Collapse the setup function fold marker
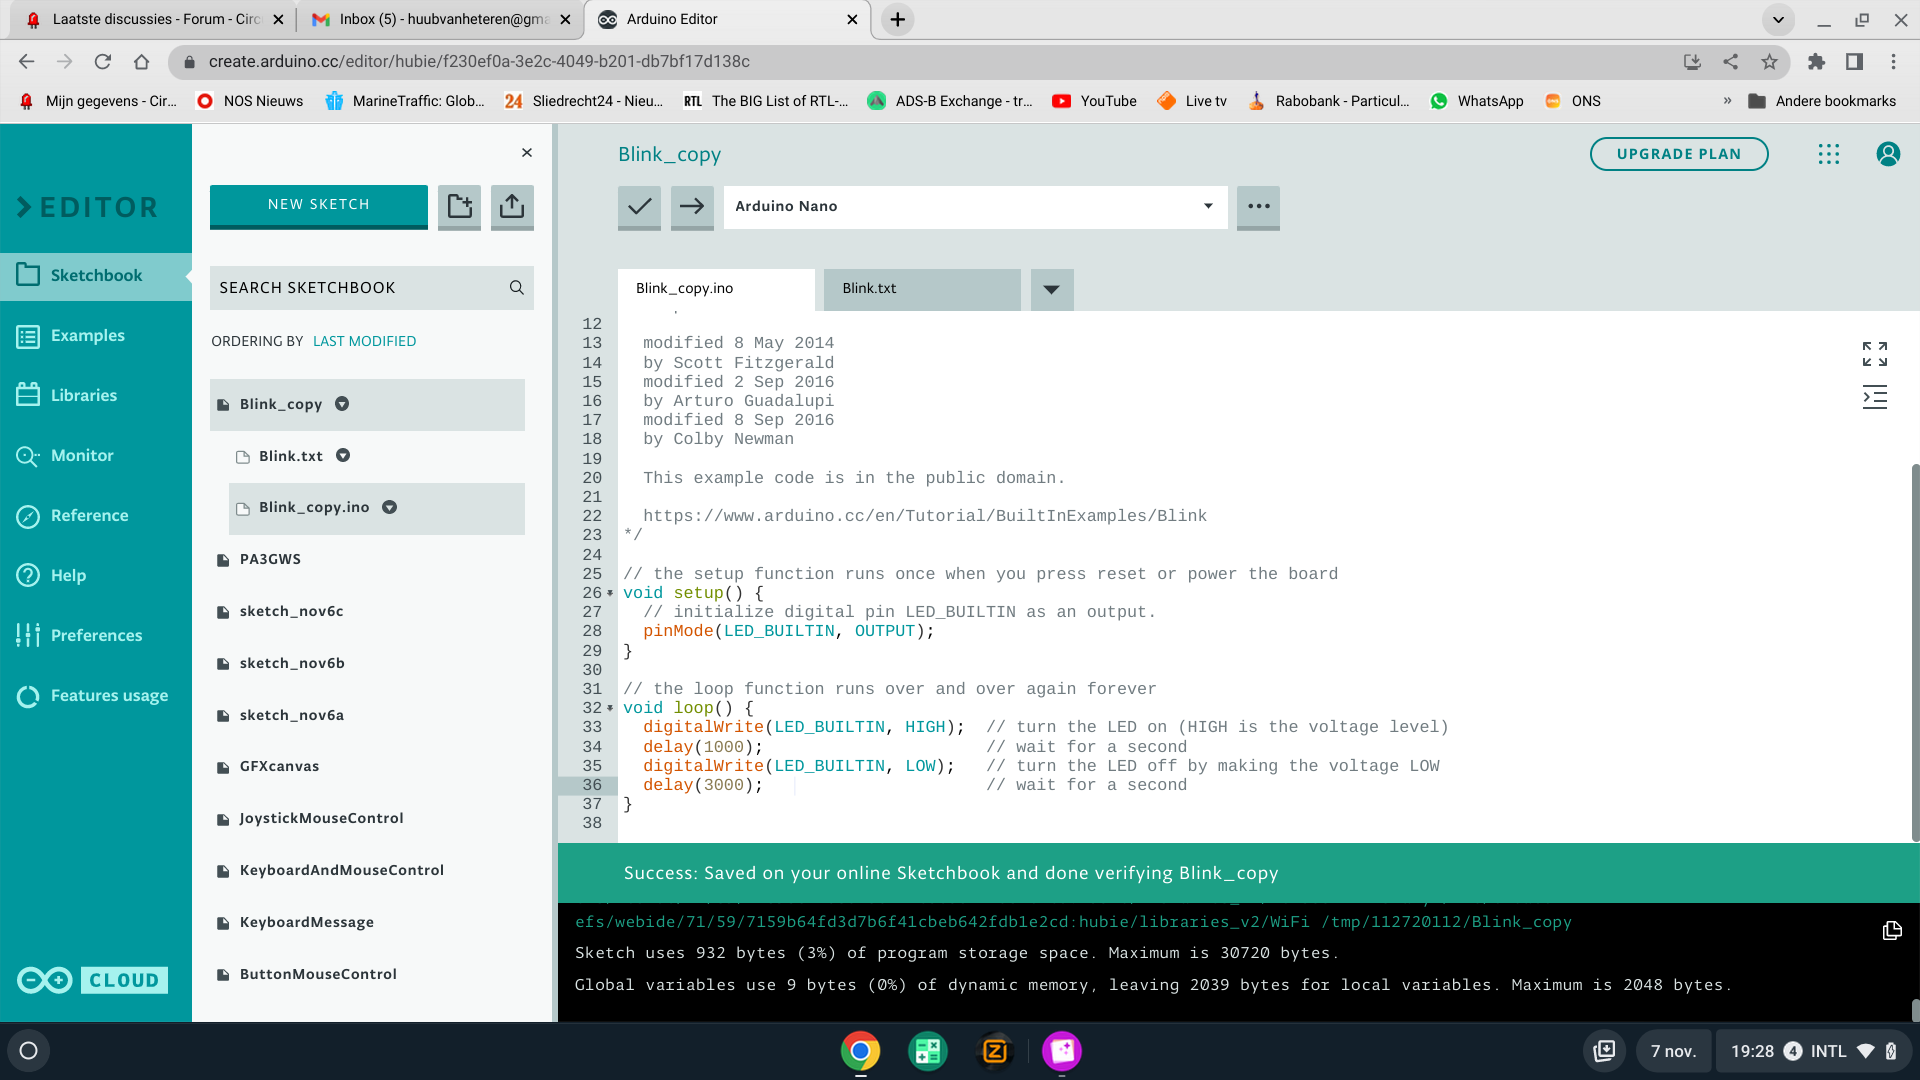 (610, 593)
